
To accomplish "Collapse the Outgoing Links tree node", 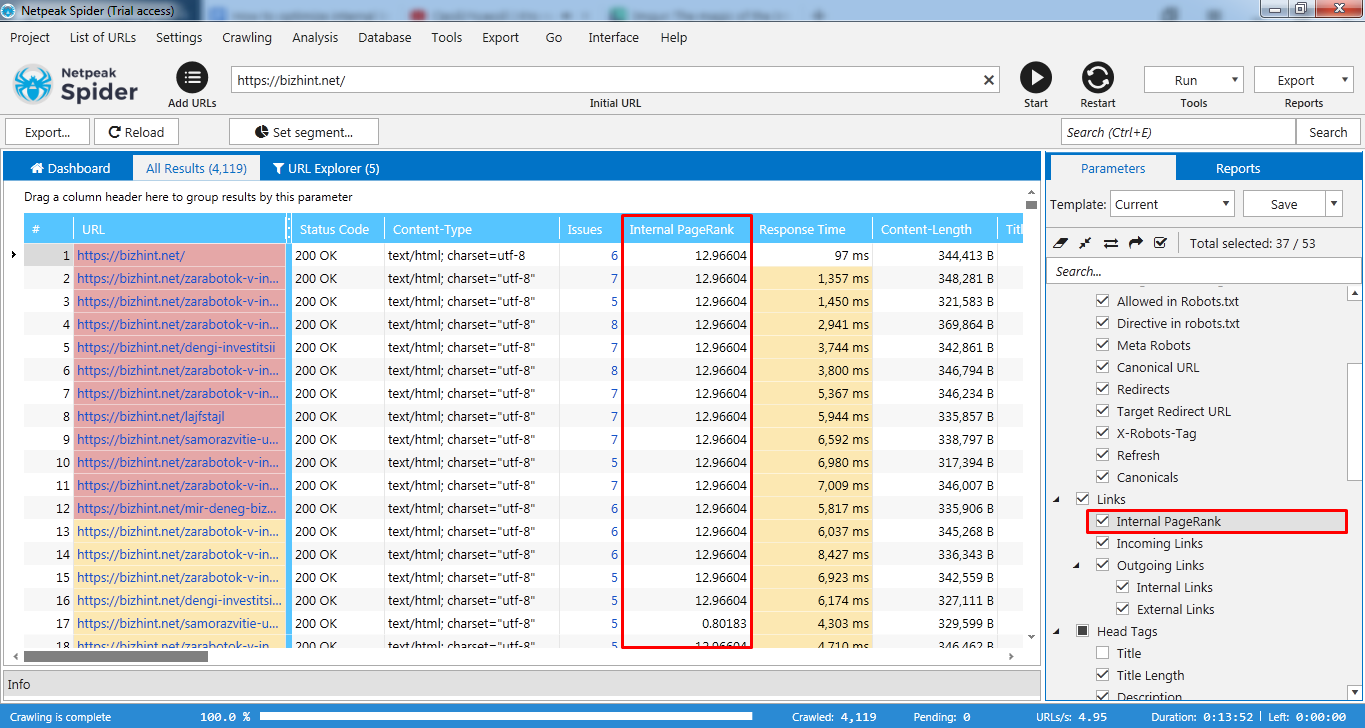I will (x=1077, y=566).
